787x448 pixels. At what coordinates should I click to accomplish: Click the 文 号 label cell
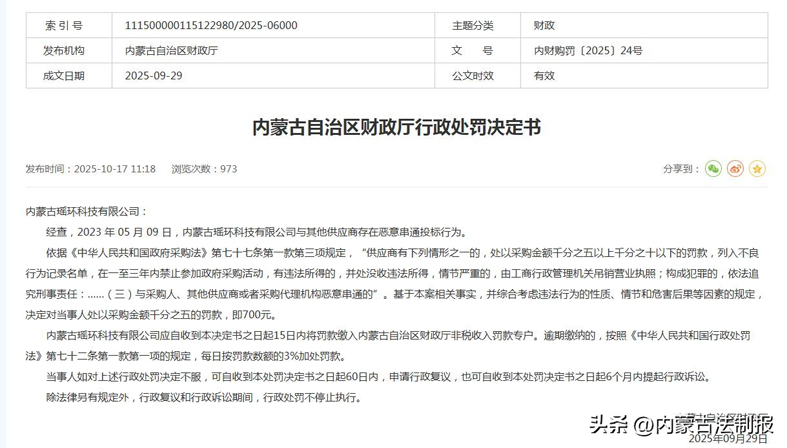point(477,51)
